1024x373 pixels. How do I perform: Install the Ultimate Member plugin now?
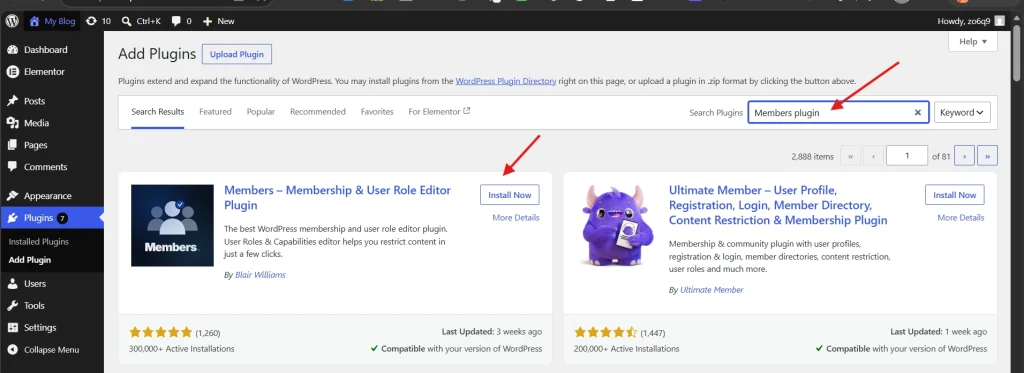(955, 195)
